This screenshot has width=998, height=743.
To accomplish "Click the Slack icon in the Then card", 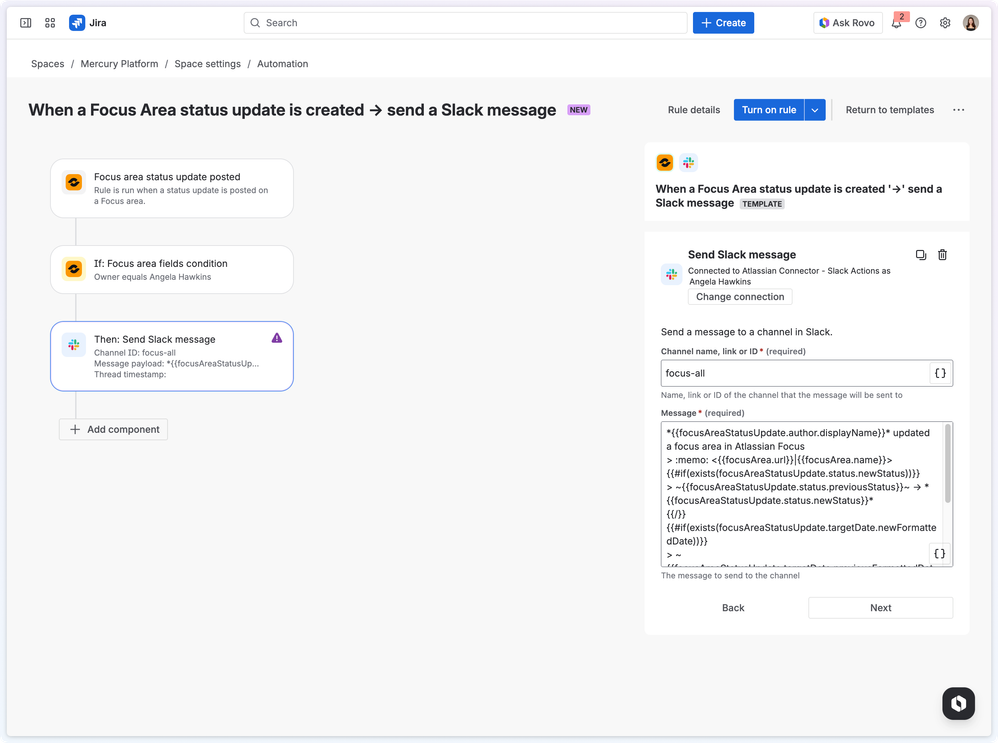I will pyautogui.click(x=74, y=345).
